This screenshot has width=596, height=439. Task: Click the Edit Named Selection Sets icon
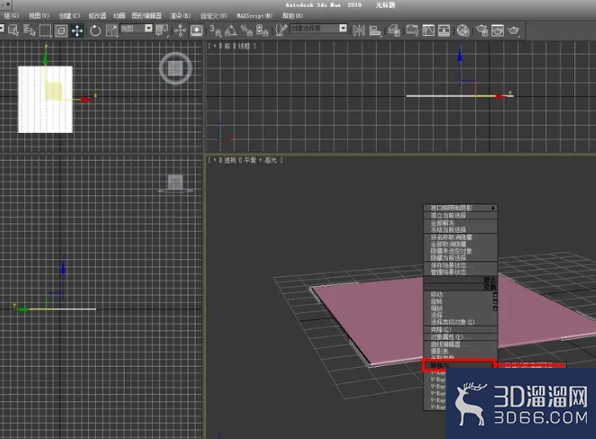tap(281, 31)
